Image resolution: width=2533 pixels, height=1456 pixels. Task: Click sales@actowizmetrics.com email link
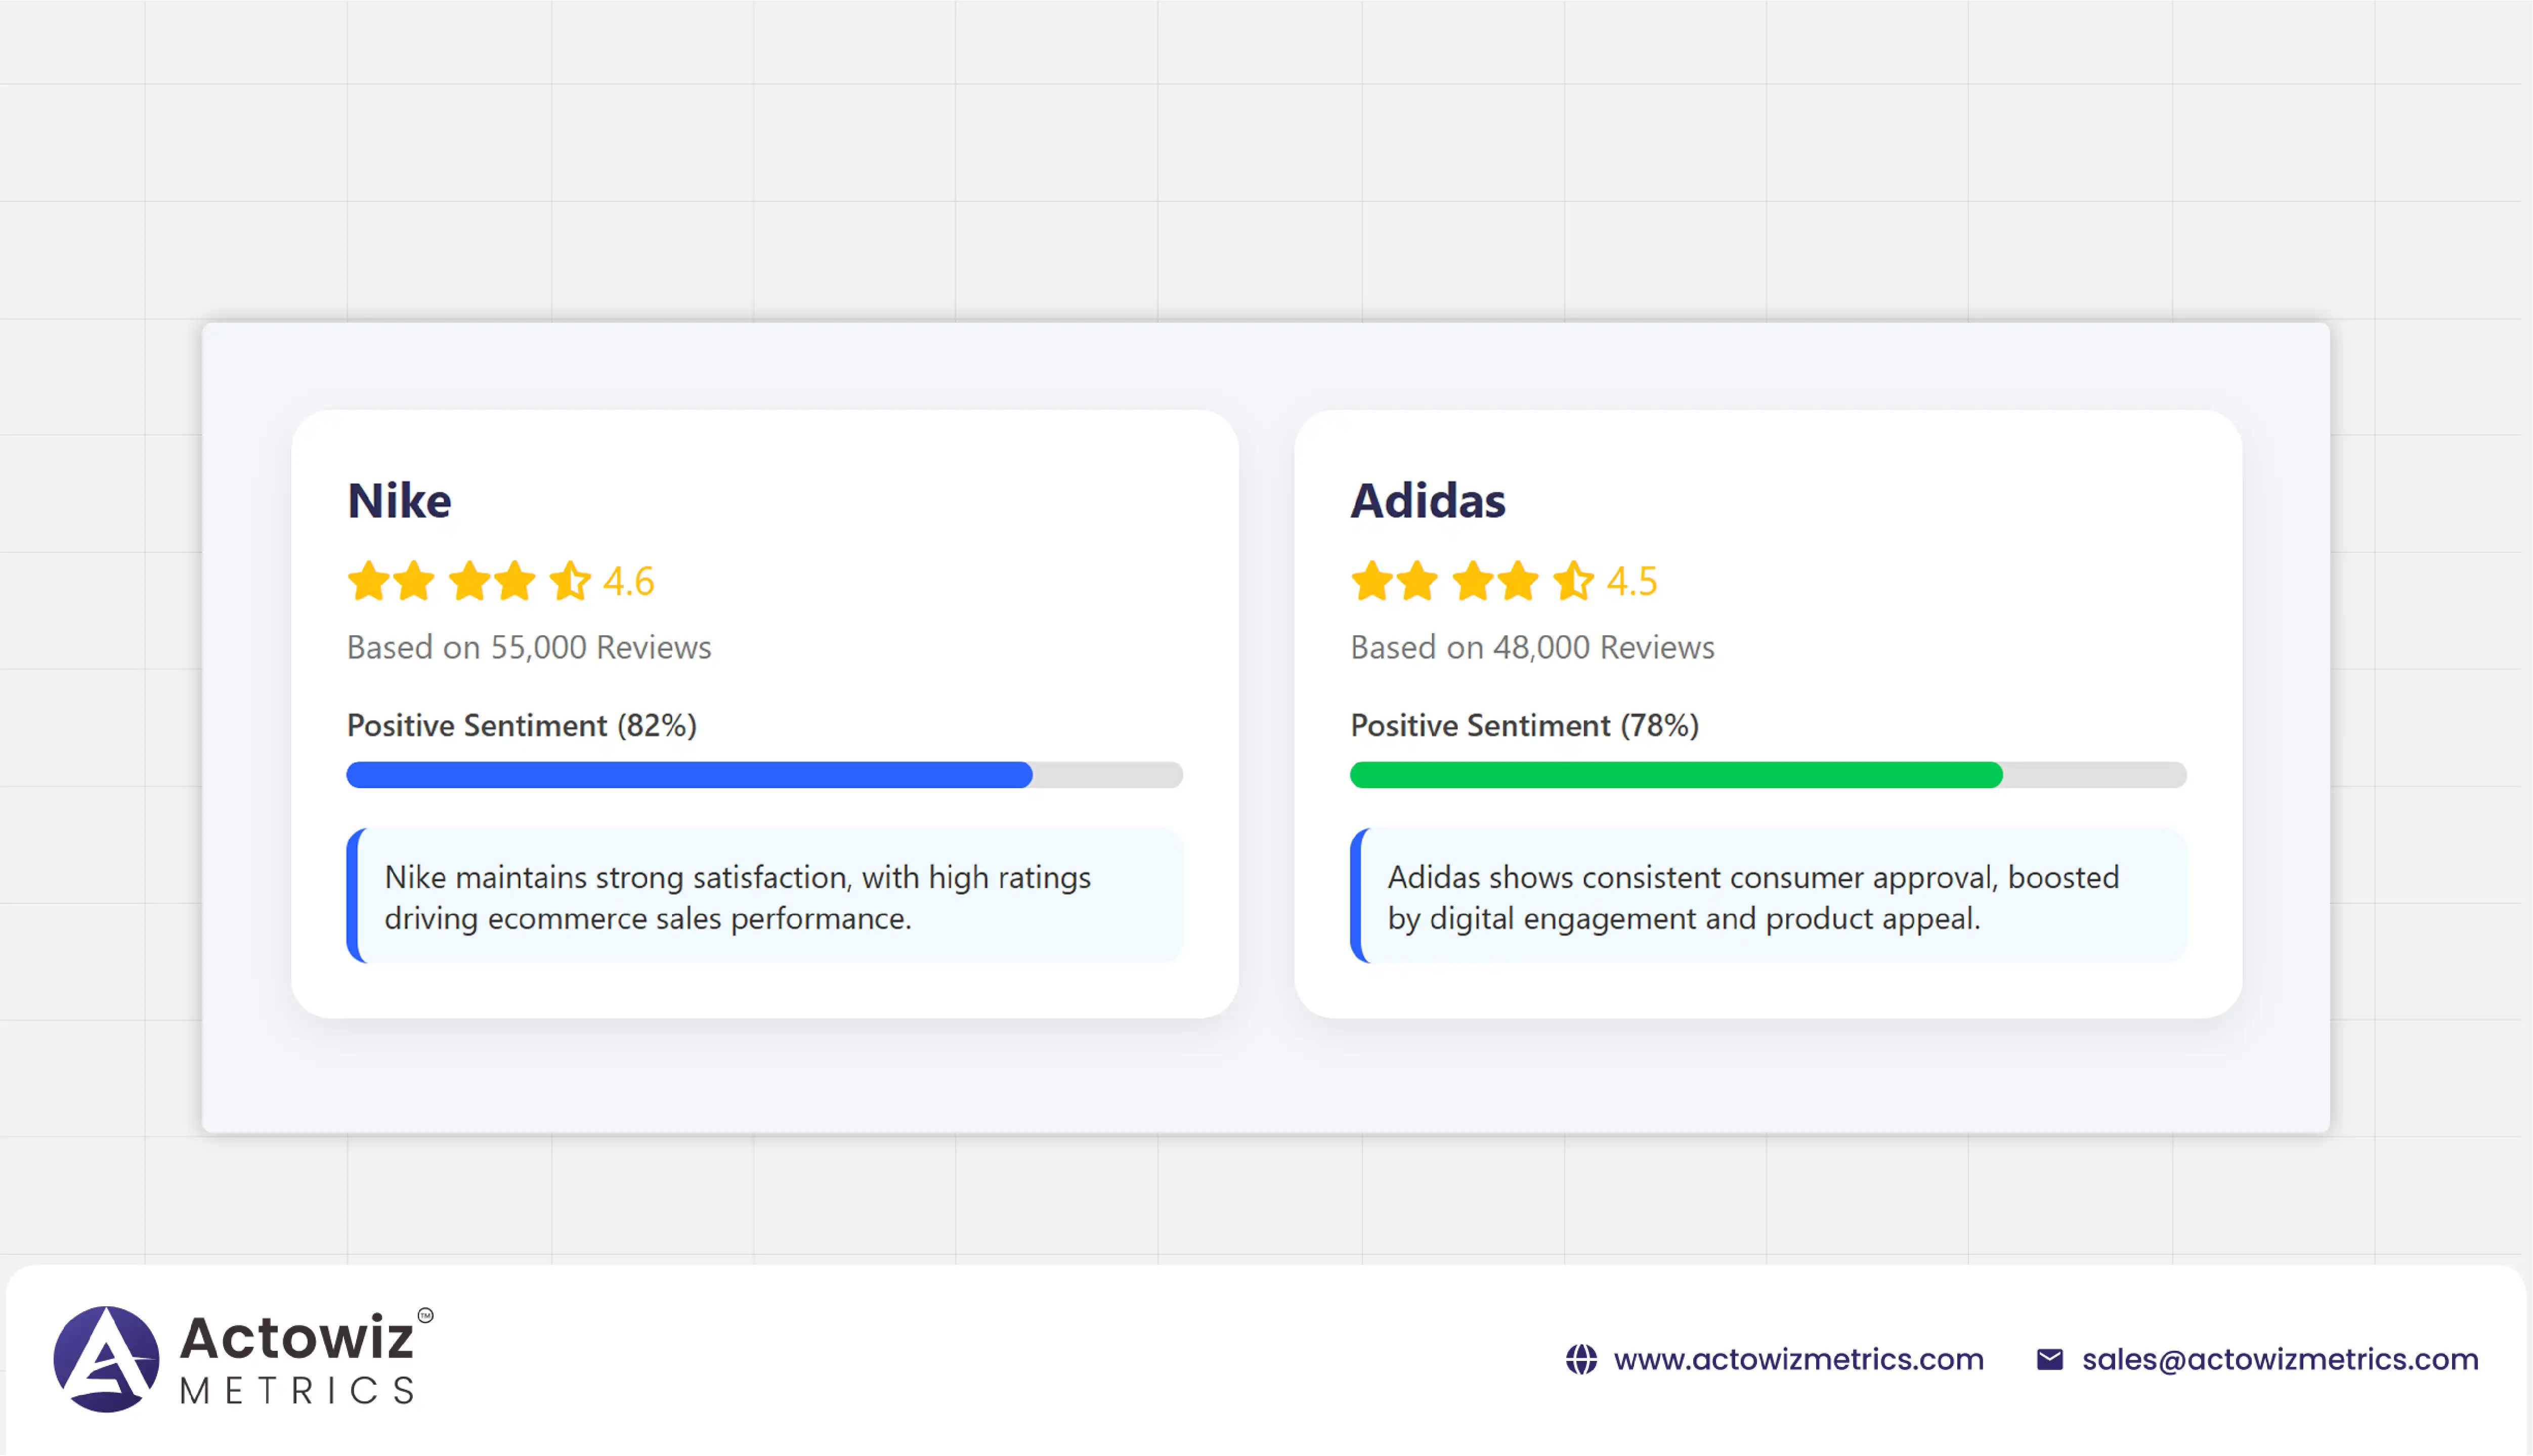(2280, 1359)
